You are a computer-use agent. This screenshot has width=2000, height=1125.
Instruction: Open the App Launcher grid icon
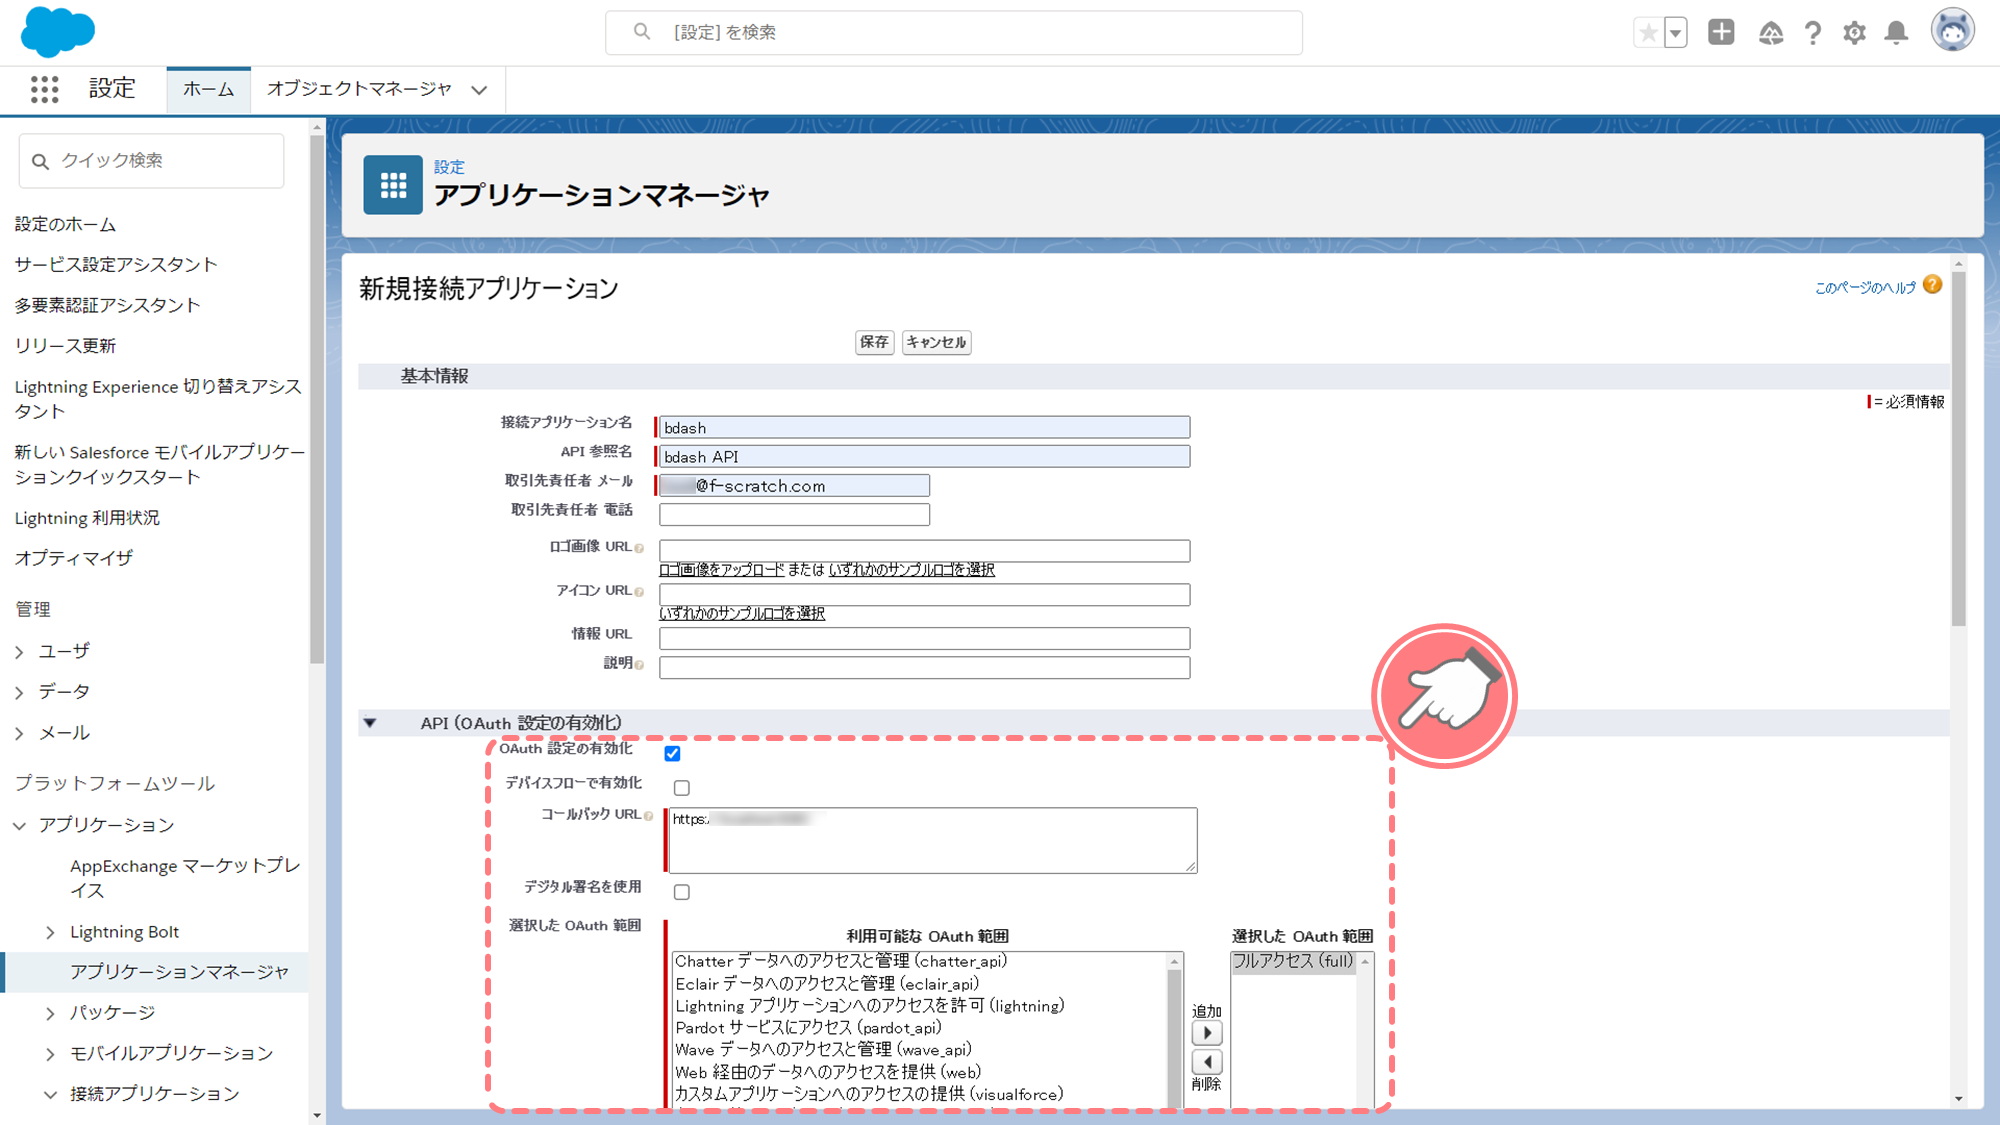tap(44, 89)
